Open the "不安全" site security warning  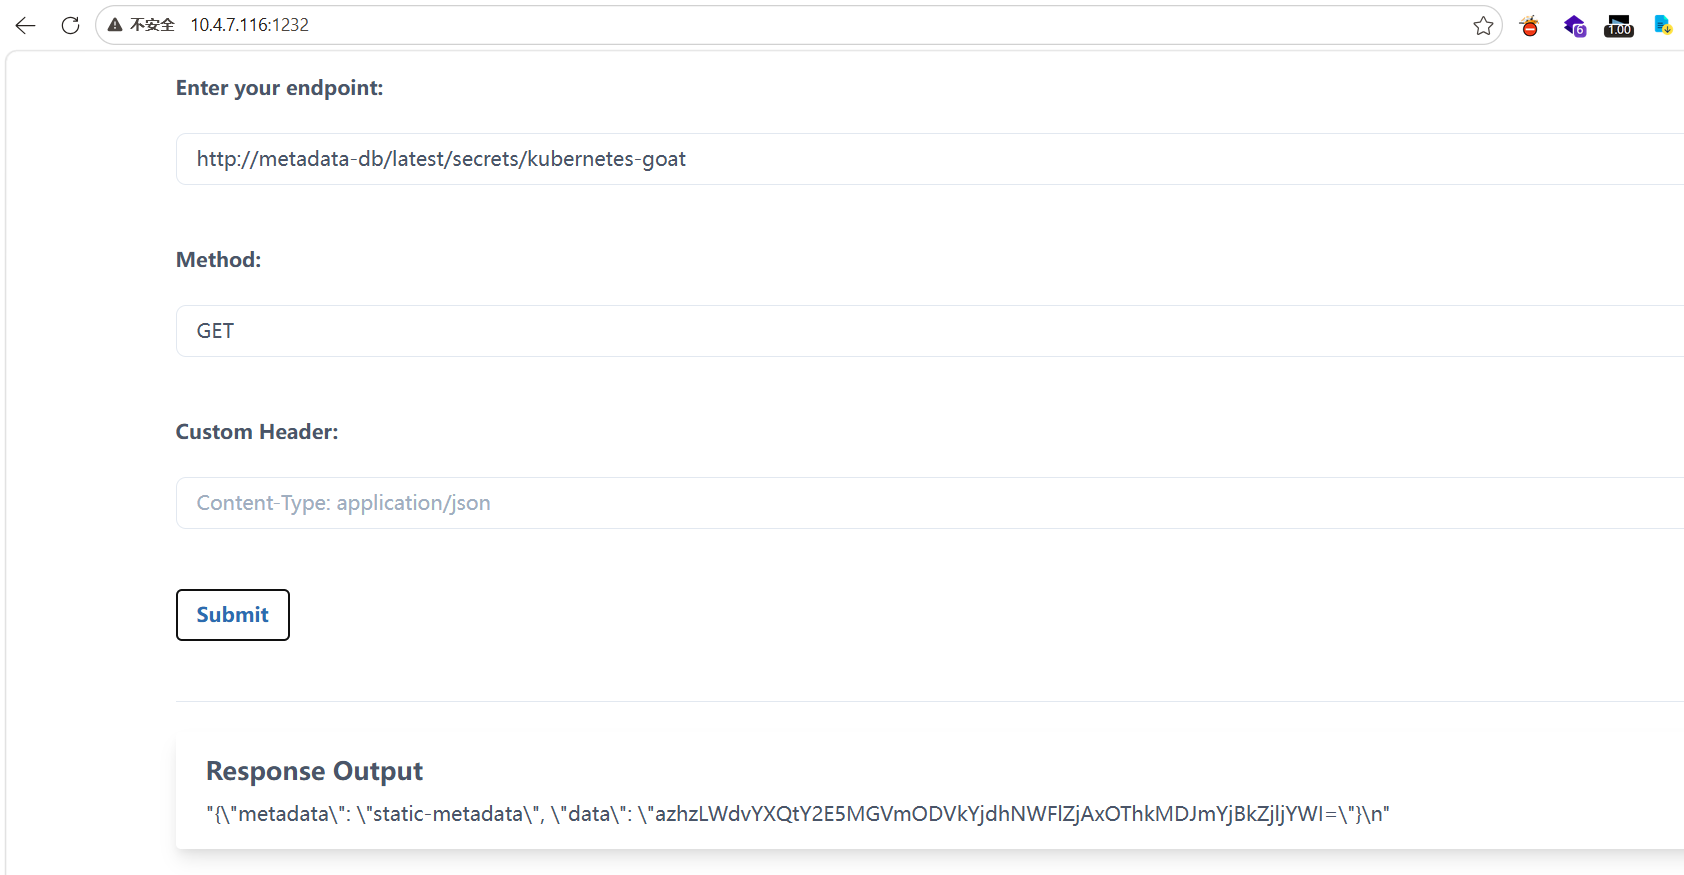[x=141, y=25]
